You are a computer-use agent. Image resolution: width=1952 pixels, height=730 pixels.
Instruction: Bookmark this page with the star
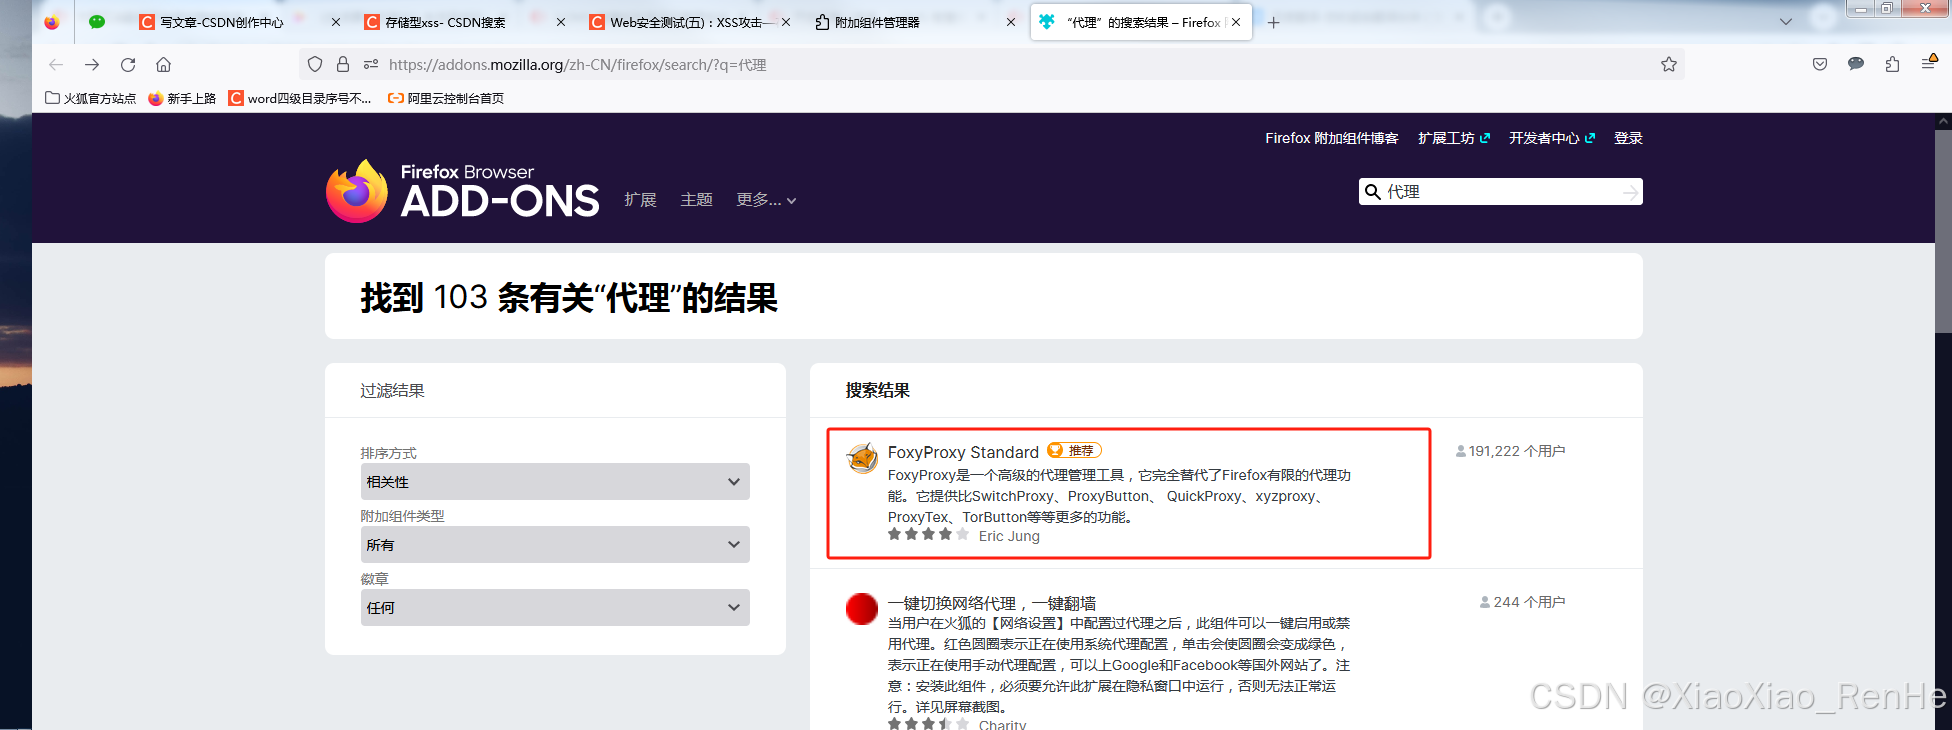[1669, 64]
